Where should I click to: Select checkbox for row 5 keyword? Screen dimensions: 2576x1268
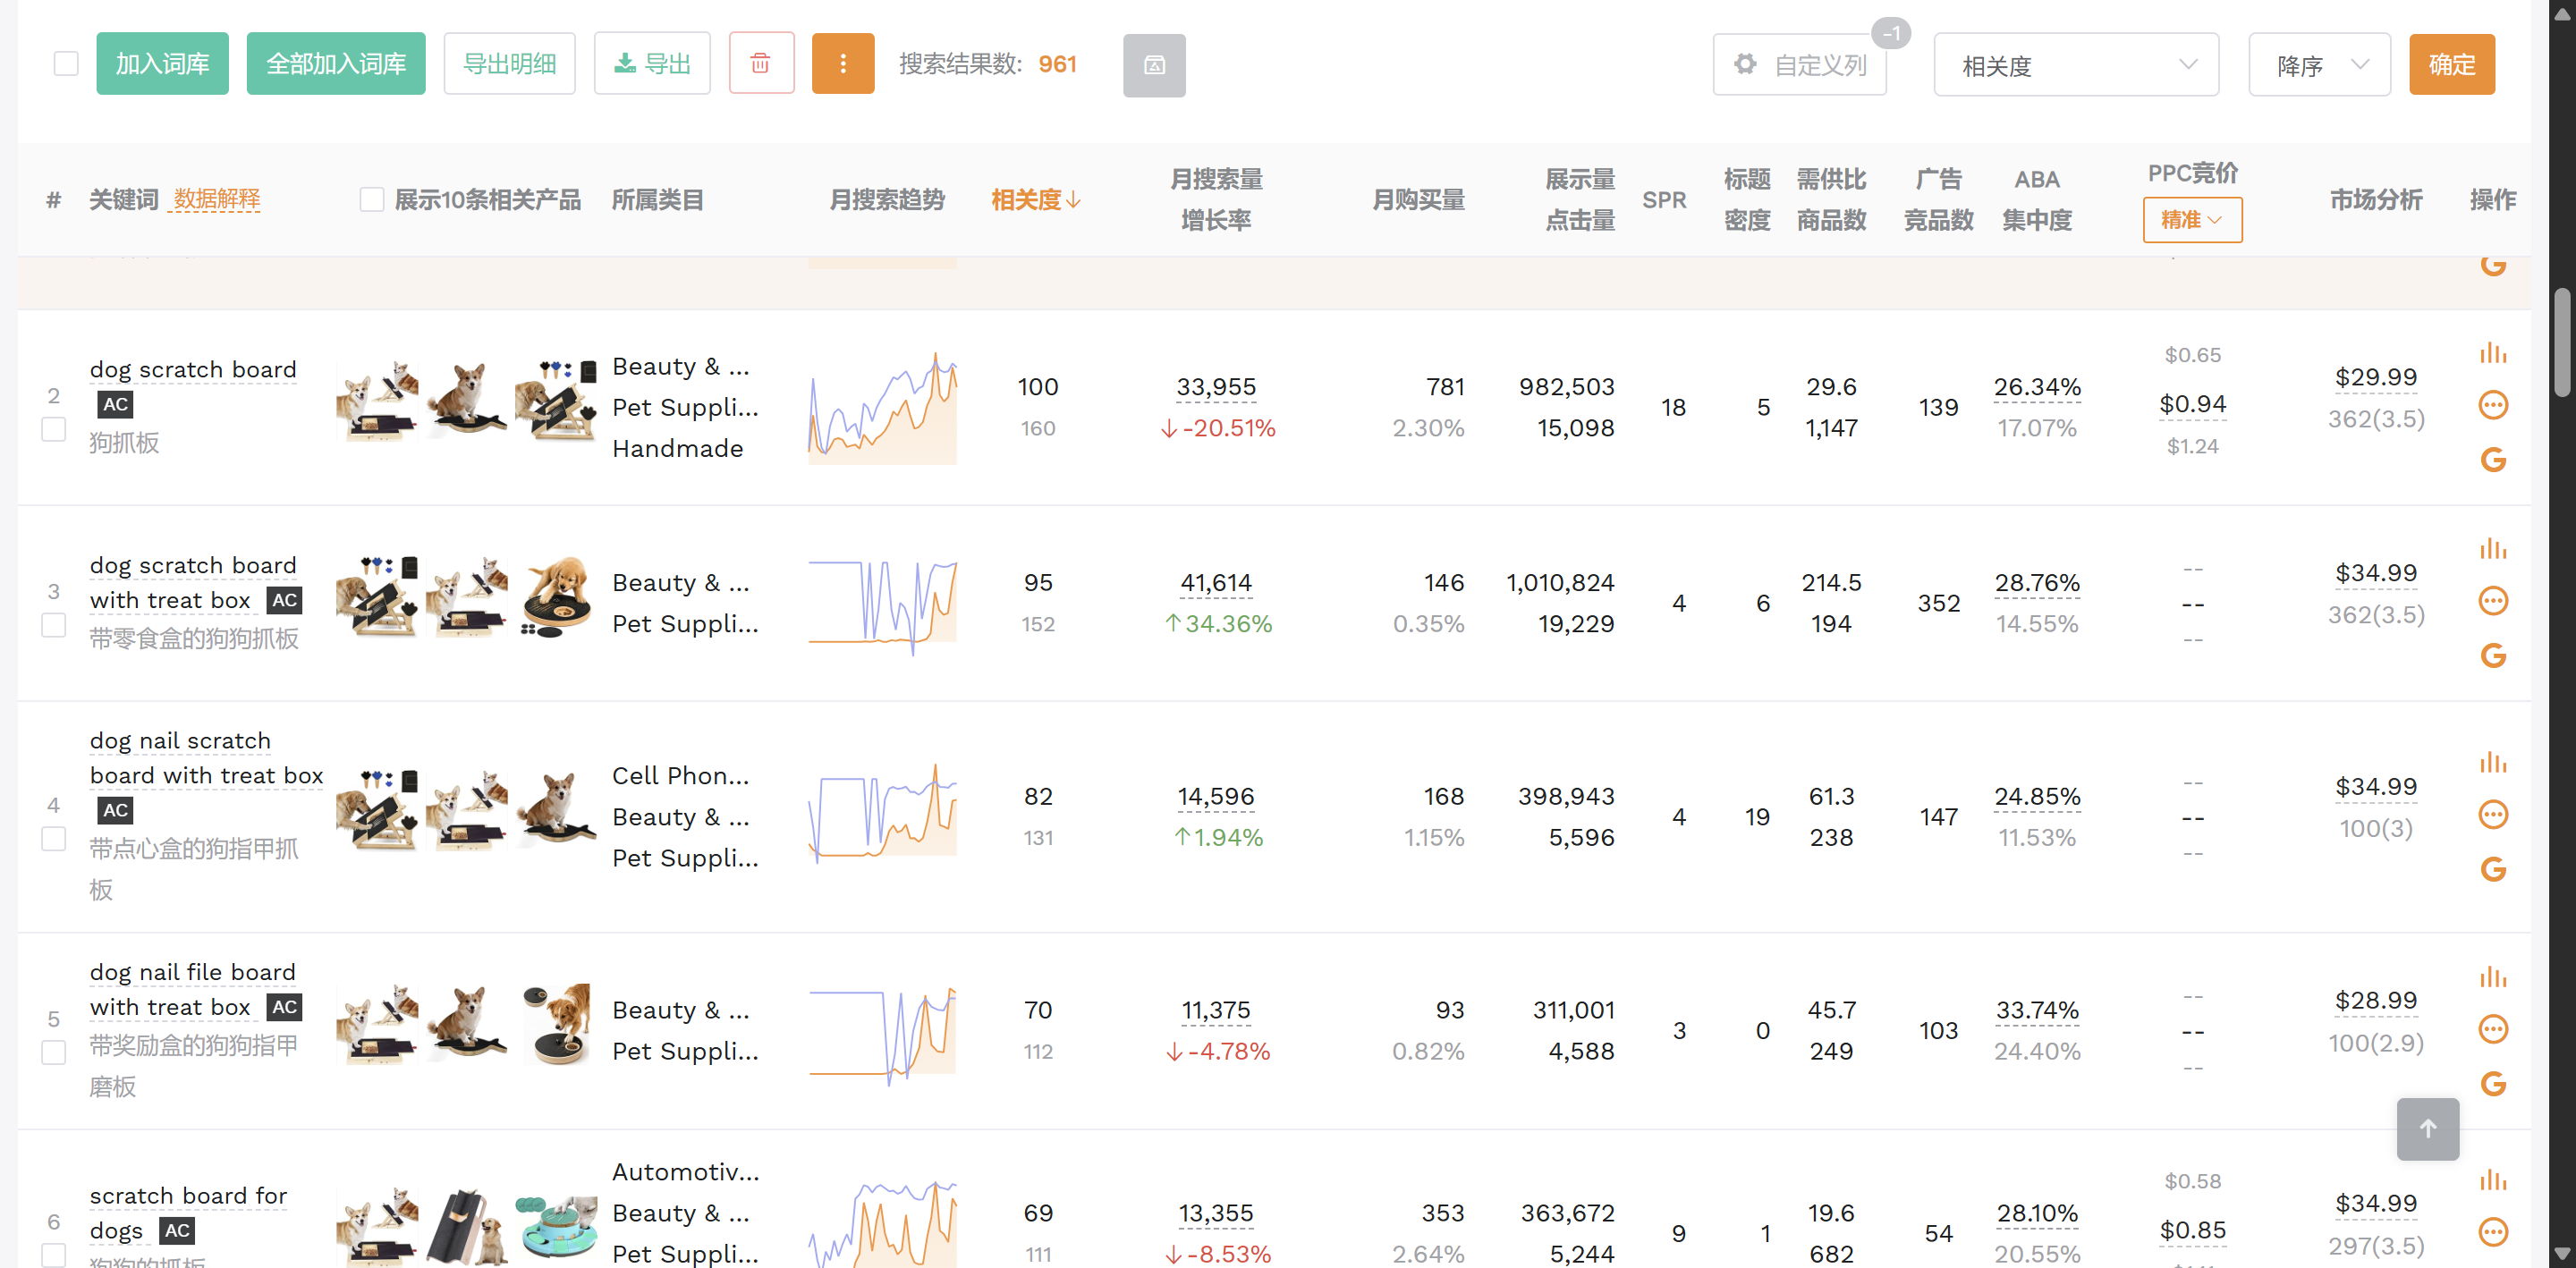tap(54, 1053)
